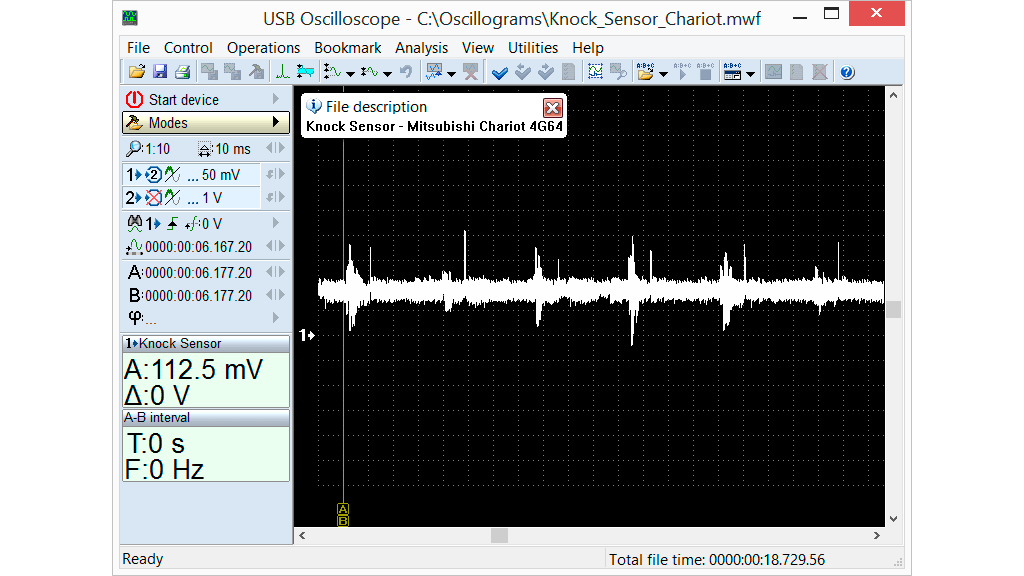This screenshot has height=576, width=1024.
Task: Open the Bookmark menu
Action: pyautogui.click(x=347, y=48)
